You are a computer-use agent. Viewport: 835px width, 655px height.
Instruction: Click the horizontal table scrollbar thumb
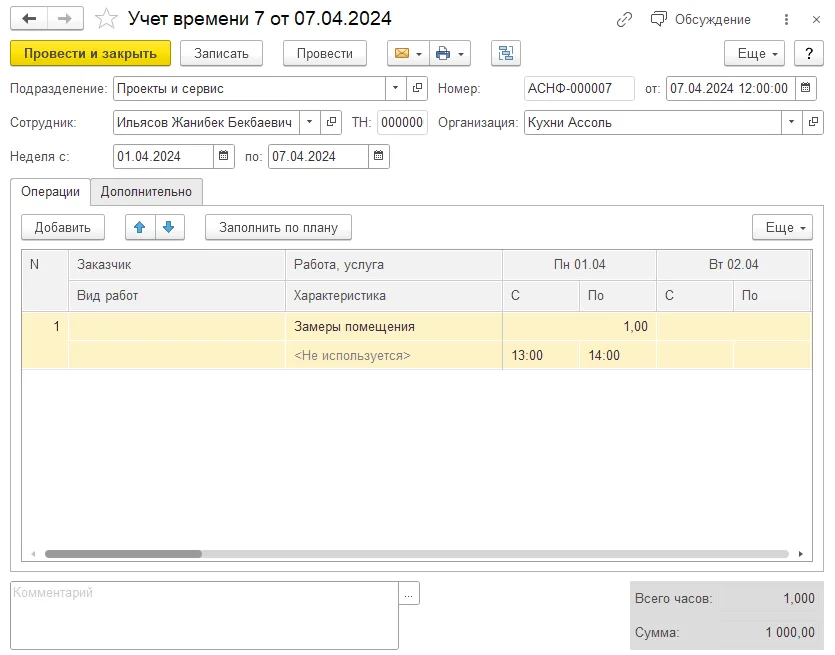pos(124,554)
